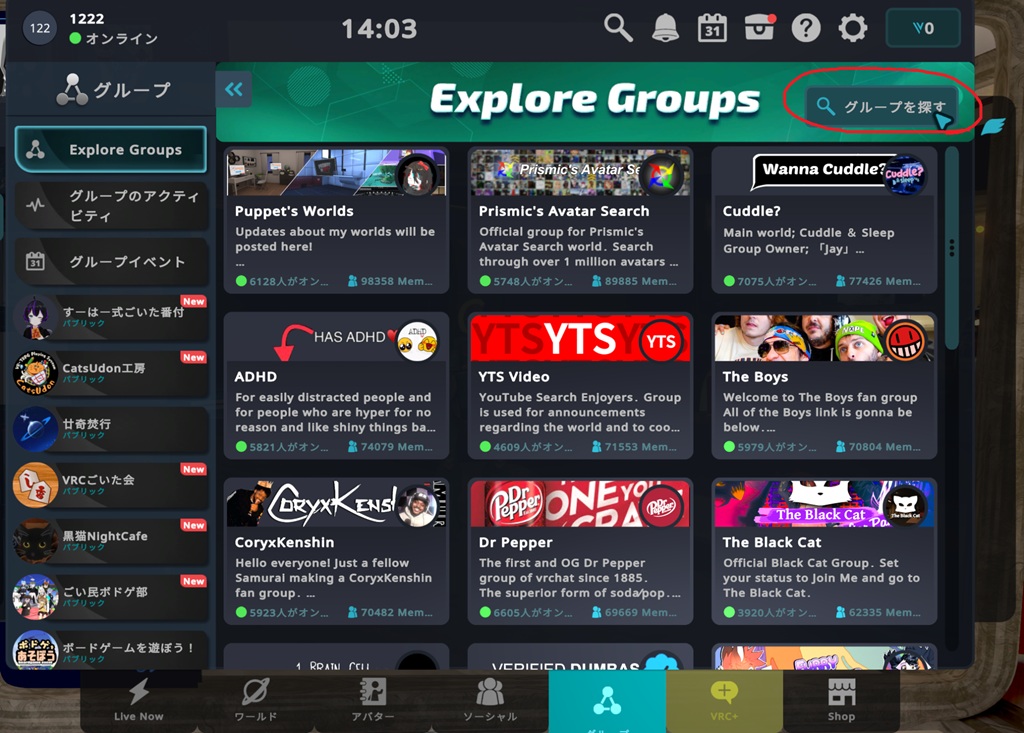This screenshot has height=733, width=1024.
Task: Open the ADHD group card
Action: 336,385
